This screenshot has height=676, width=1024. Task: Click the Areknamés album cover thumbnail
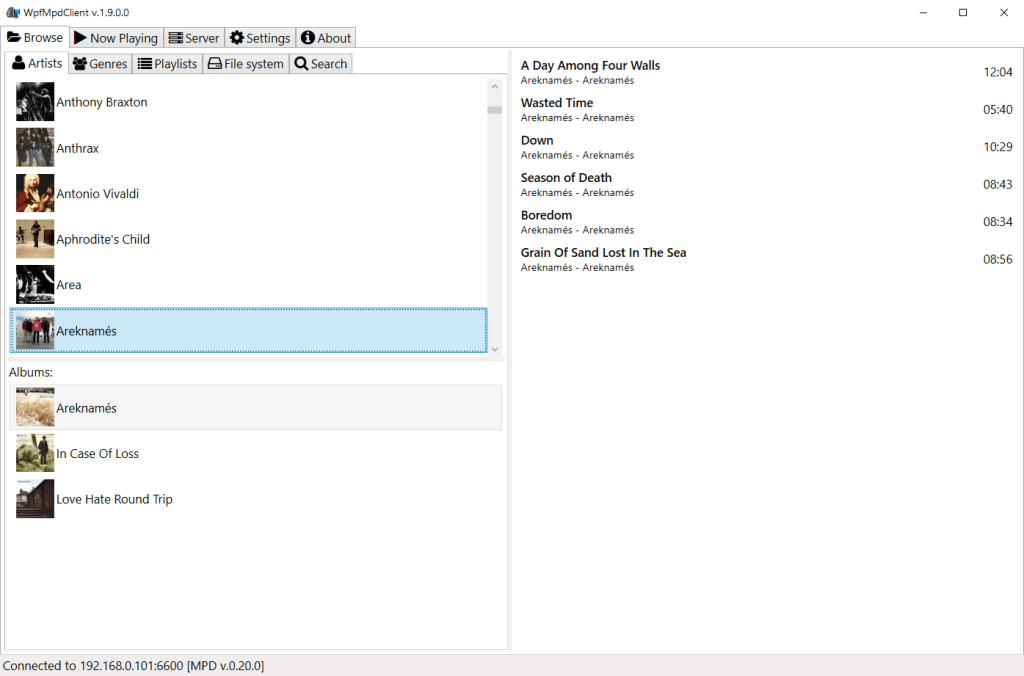tap(35, 407)
